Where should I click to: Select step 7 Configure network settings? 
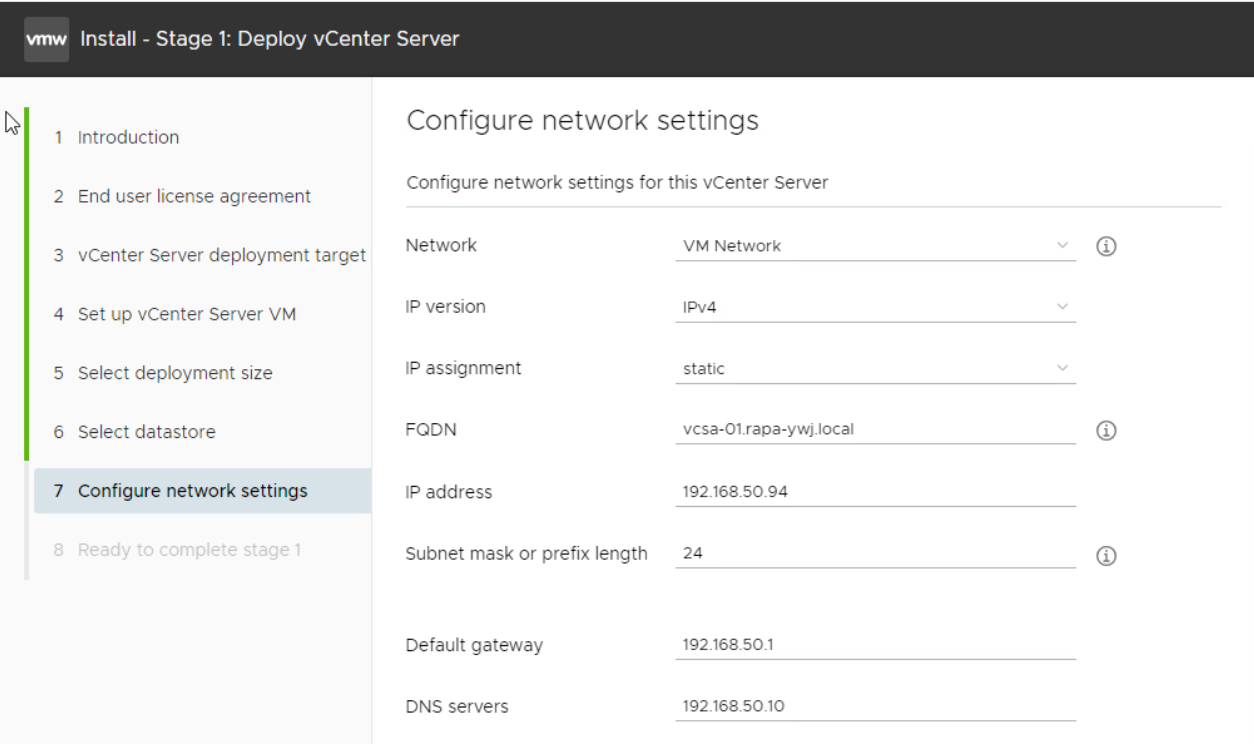click(x=202, y=491)
